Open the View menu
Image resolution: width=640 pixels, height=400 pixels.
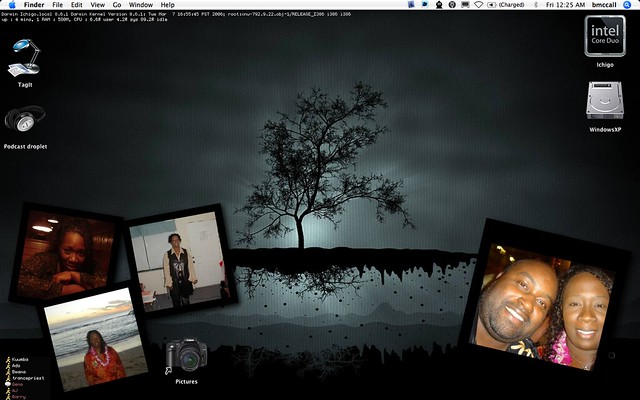[x=98, y=5]
